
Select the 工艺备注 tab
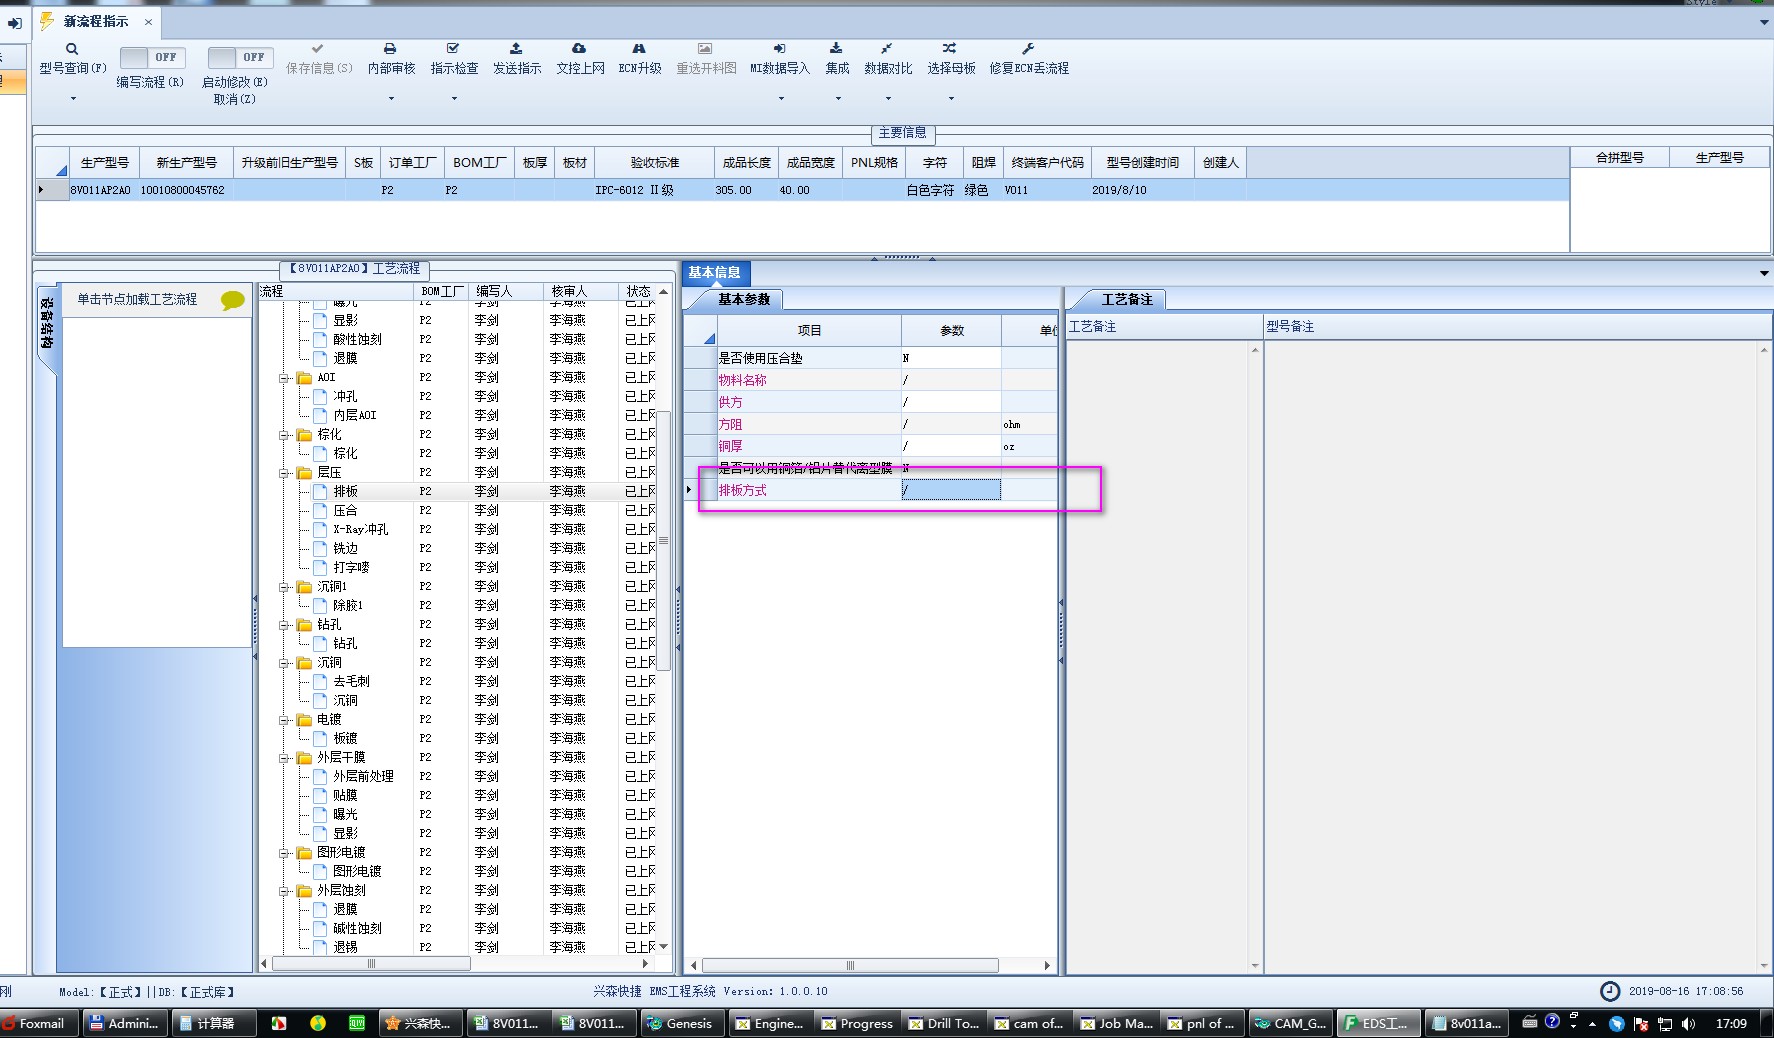(1127, 299)
